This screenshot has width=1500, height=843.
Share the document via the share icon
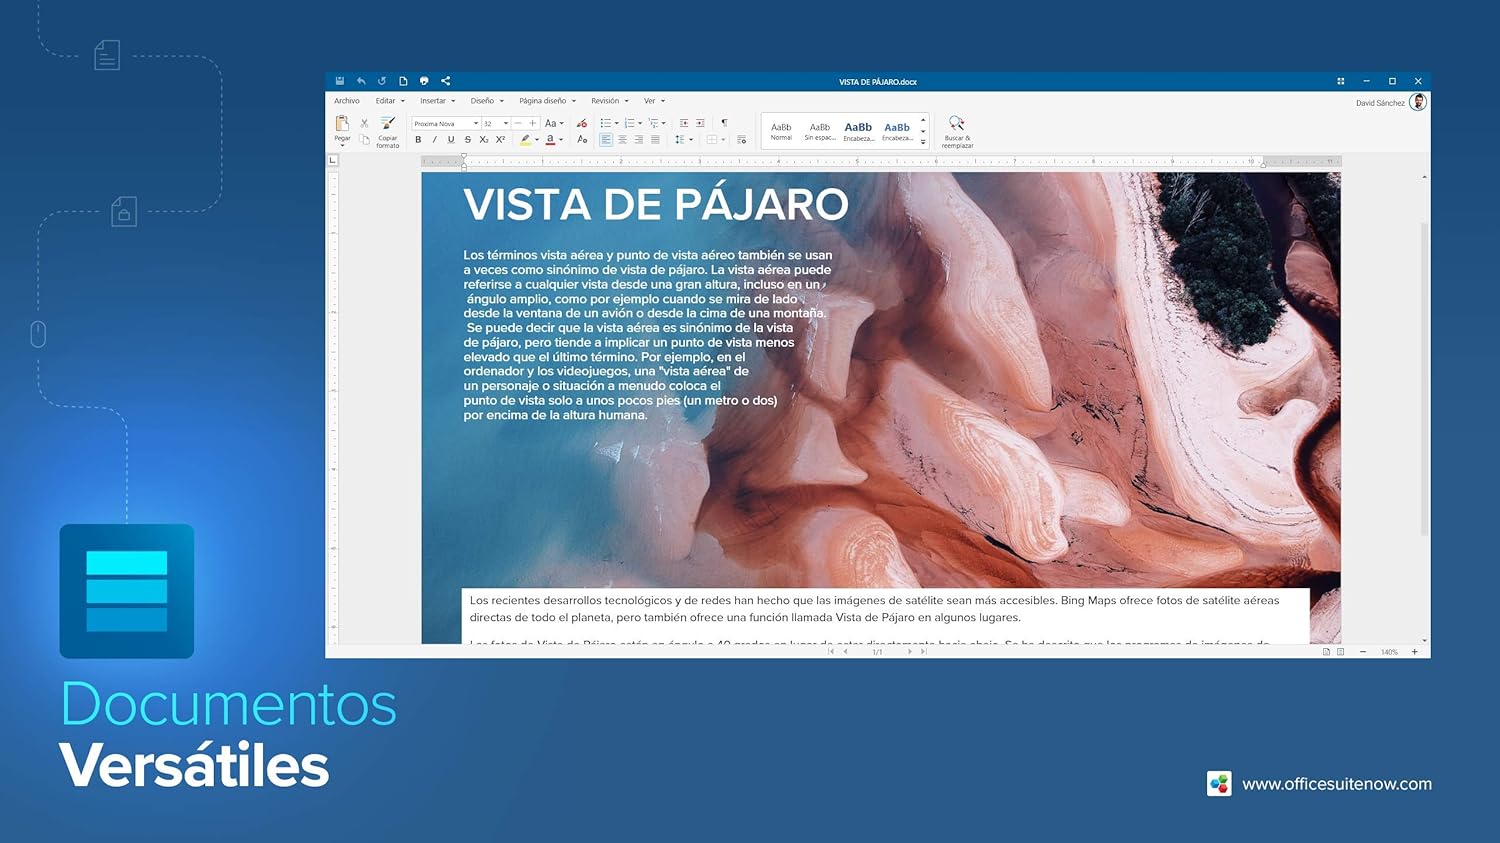445,81
